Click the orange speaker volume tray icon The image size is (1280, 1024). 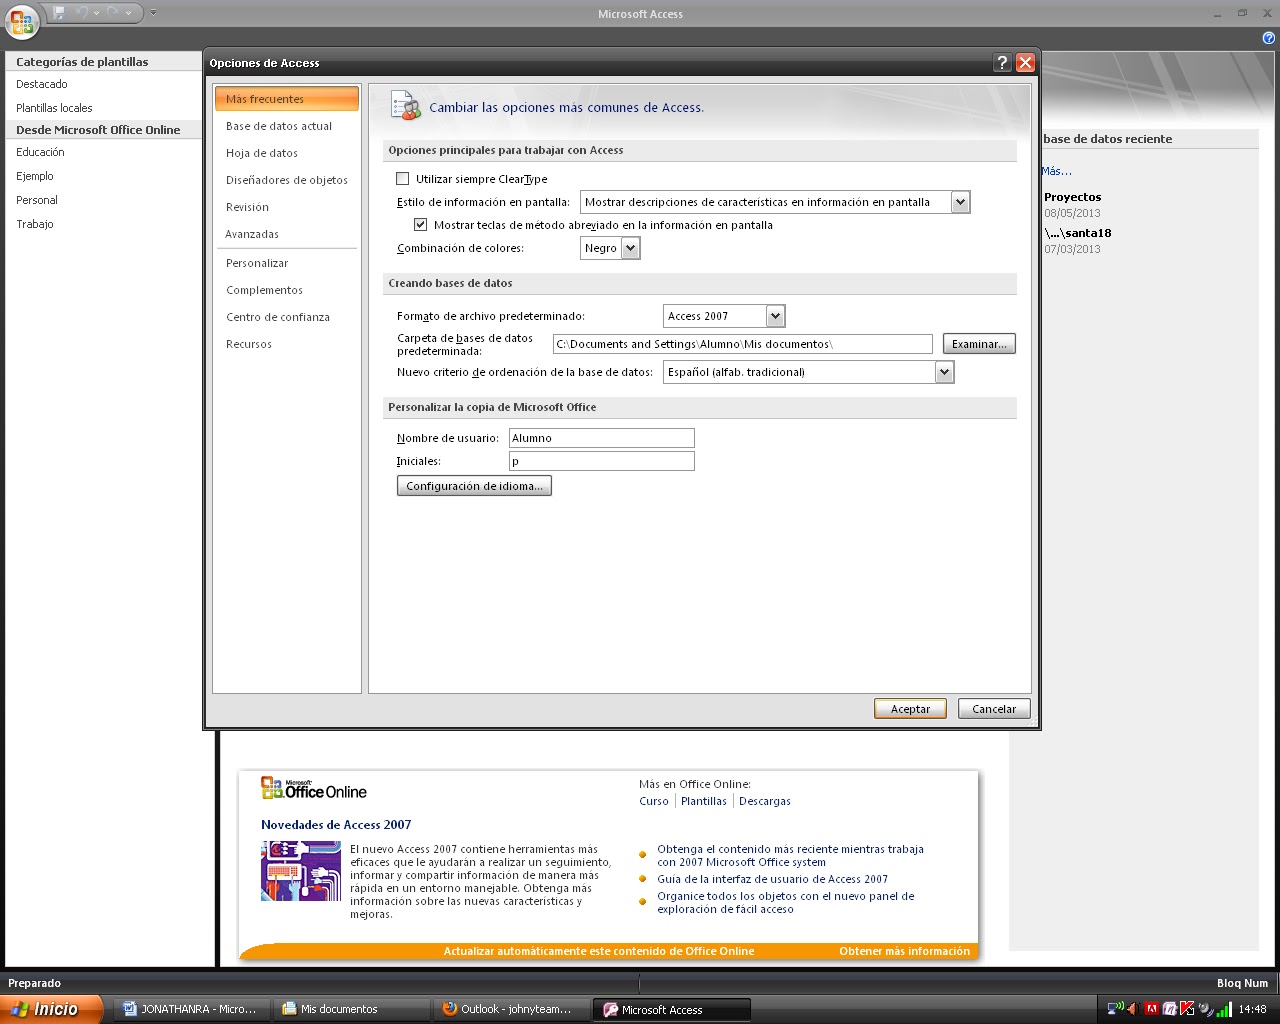point(1133,1008)
